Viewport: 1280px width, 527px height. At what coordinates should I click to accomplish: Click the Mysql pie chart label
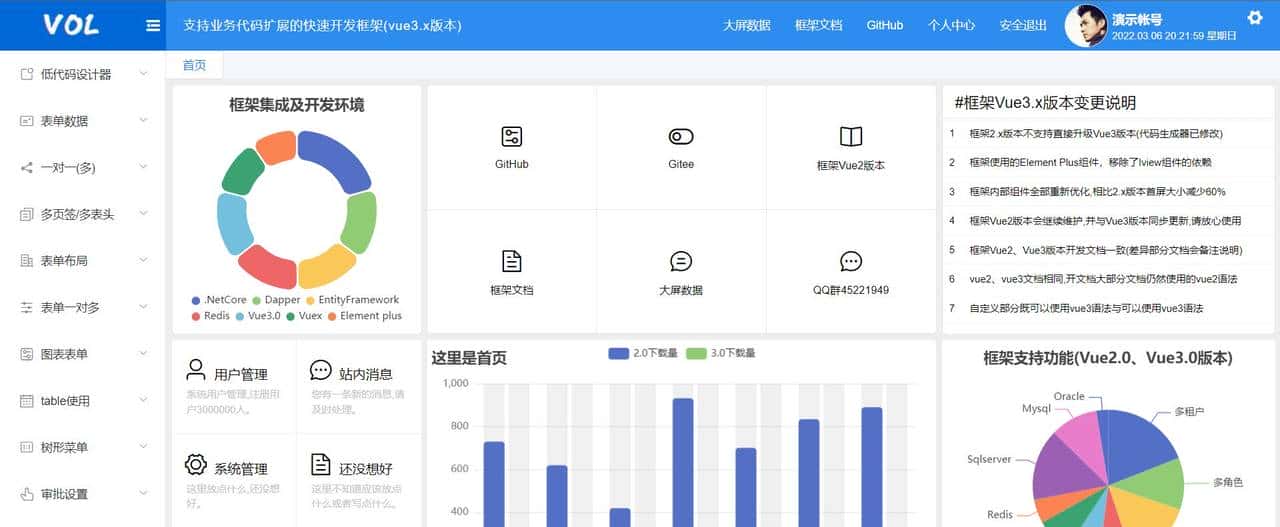[x=1037, y=409]
